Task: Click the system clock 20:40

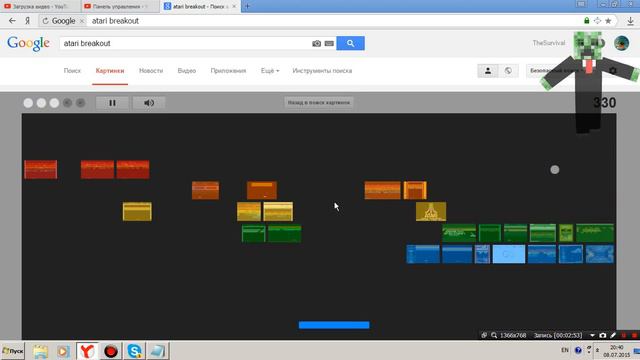Action: click(617, 347)
